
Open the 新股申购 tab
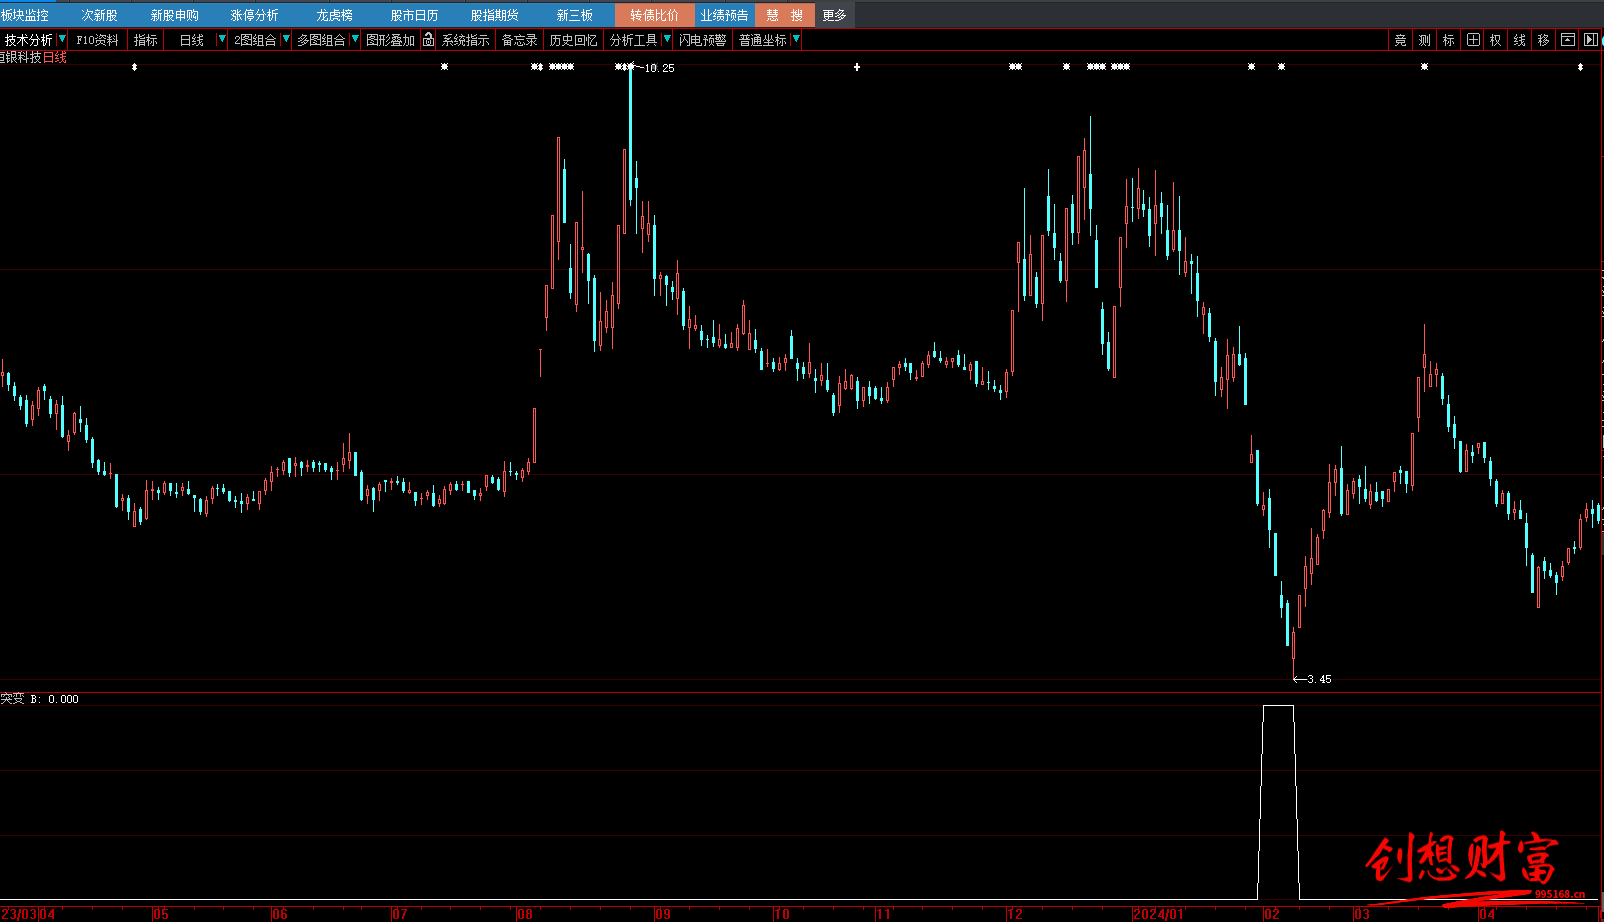tap(174, 15)
